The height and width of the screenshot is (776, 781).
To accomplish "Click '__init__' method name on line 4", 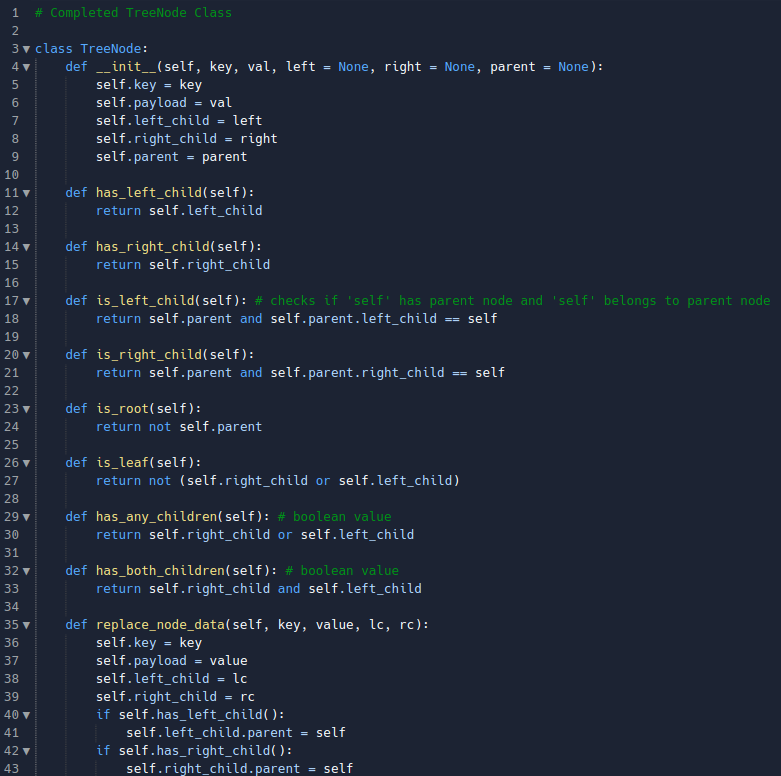I will pyautogui.click(x=126, y=67).
